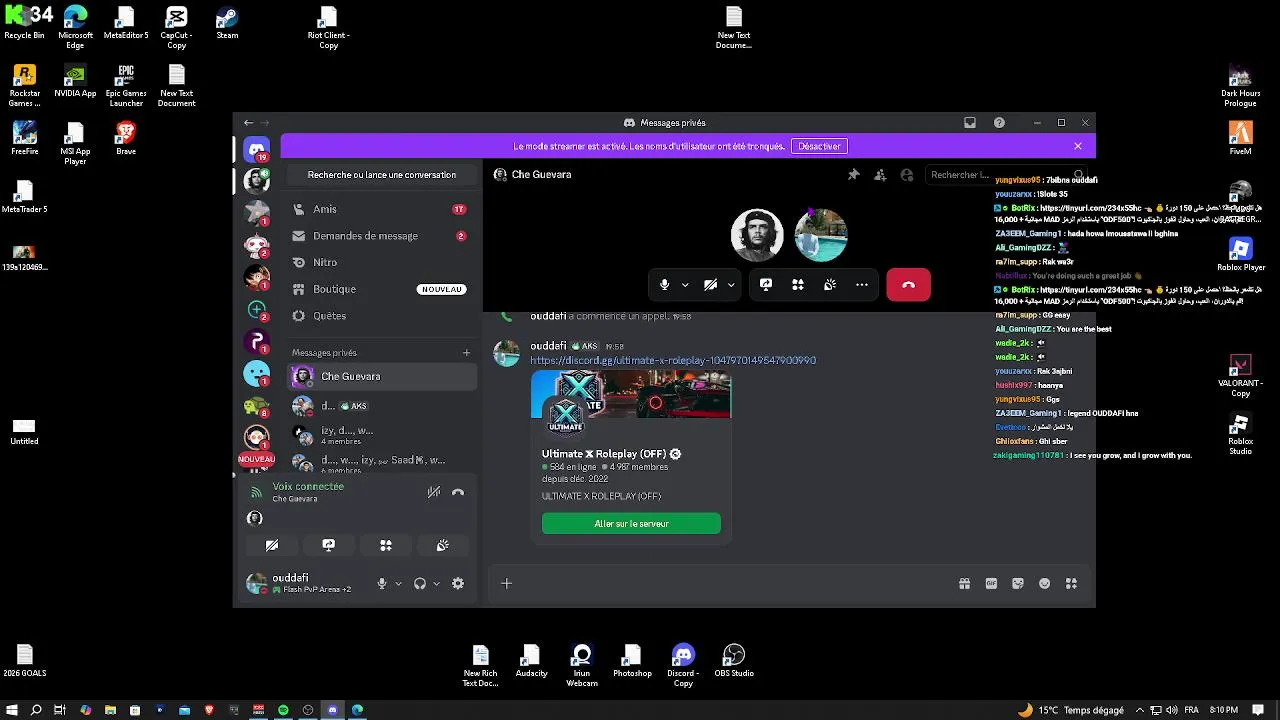Open user settings gear
Screen dimensions: 1280x720
(x=458, y=584)
